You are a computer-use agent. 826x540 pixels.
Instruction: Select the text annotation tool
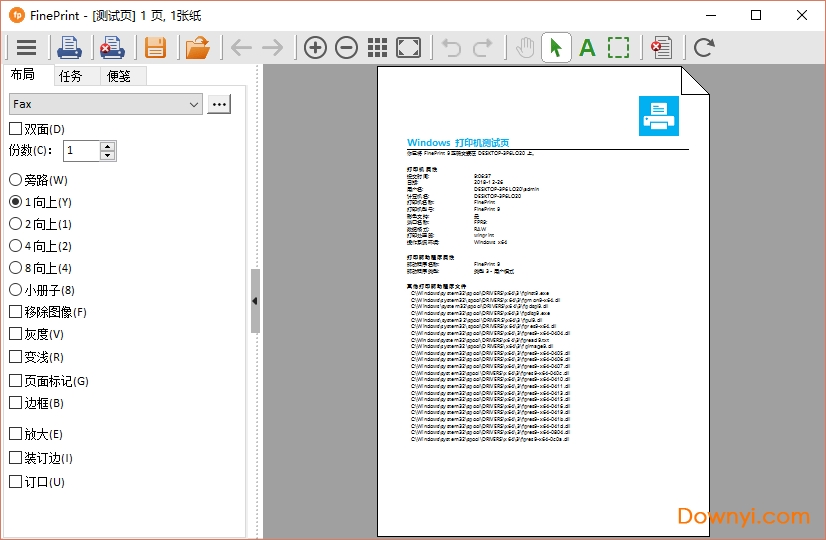pos(587,47)
